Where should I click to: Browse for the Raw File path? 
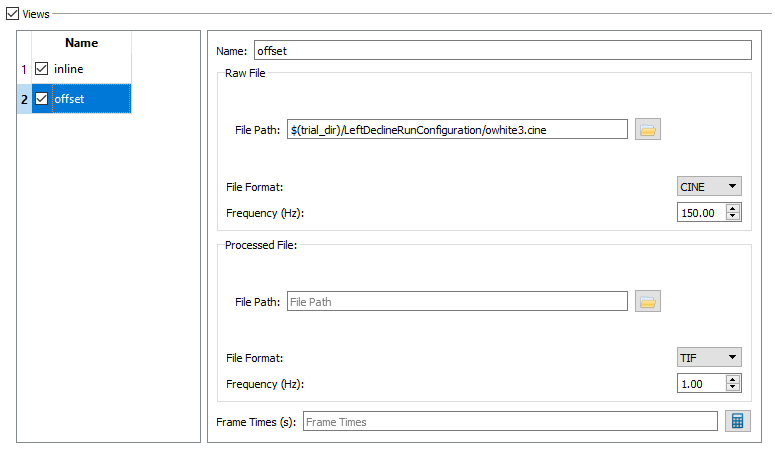(x=647, y=130)
